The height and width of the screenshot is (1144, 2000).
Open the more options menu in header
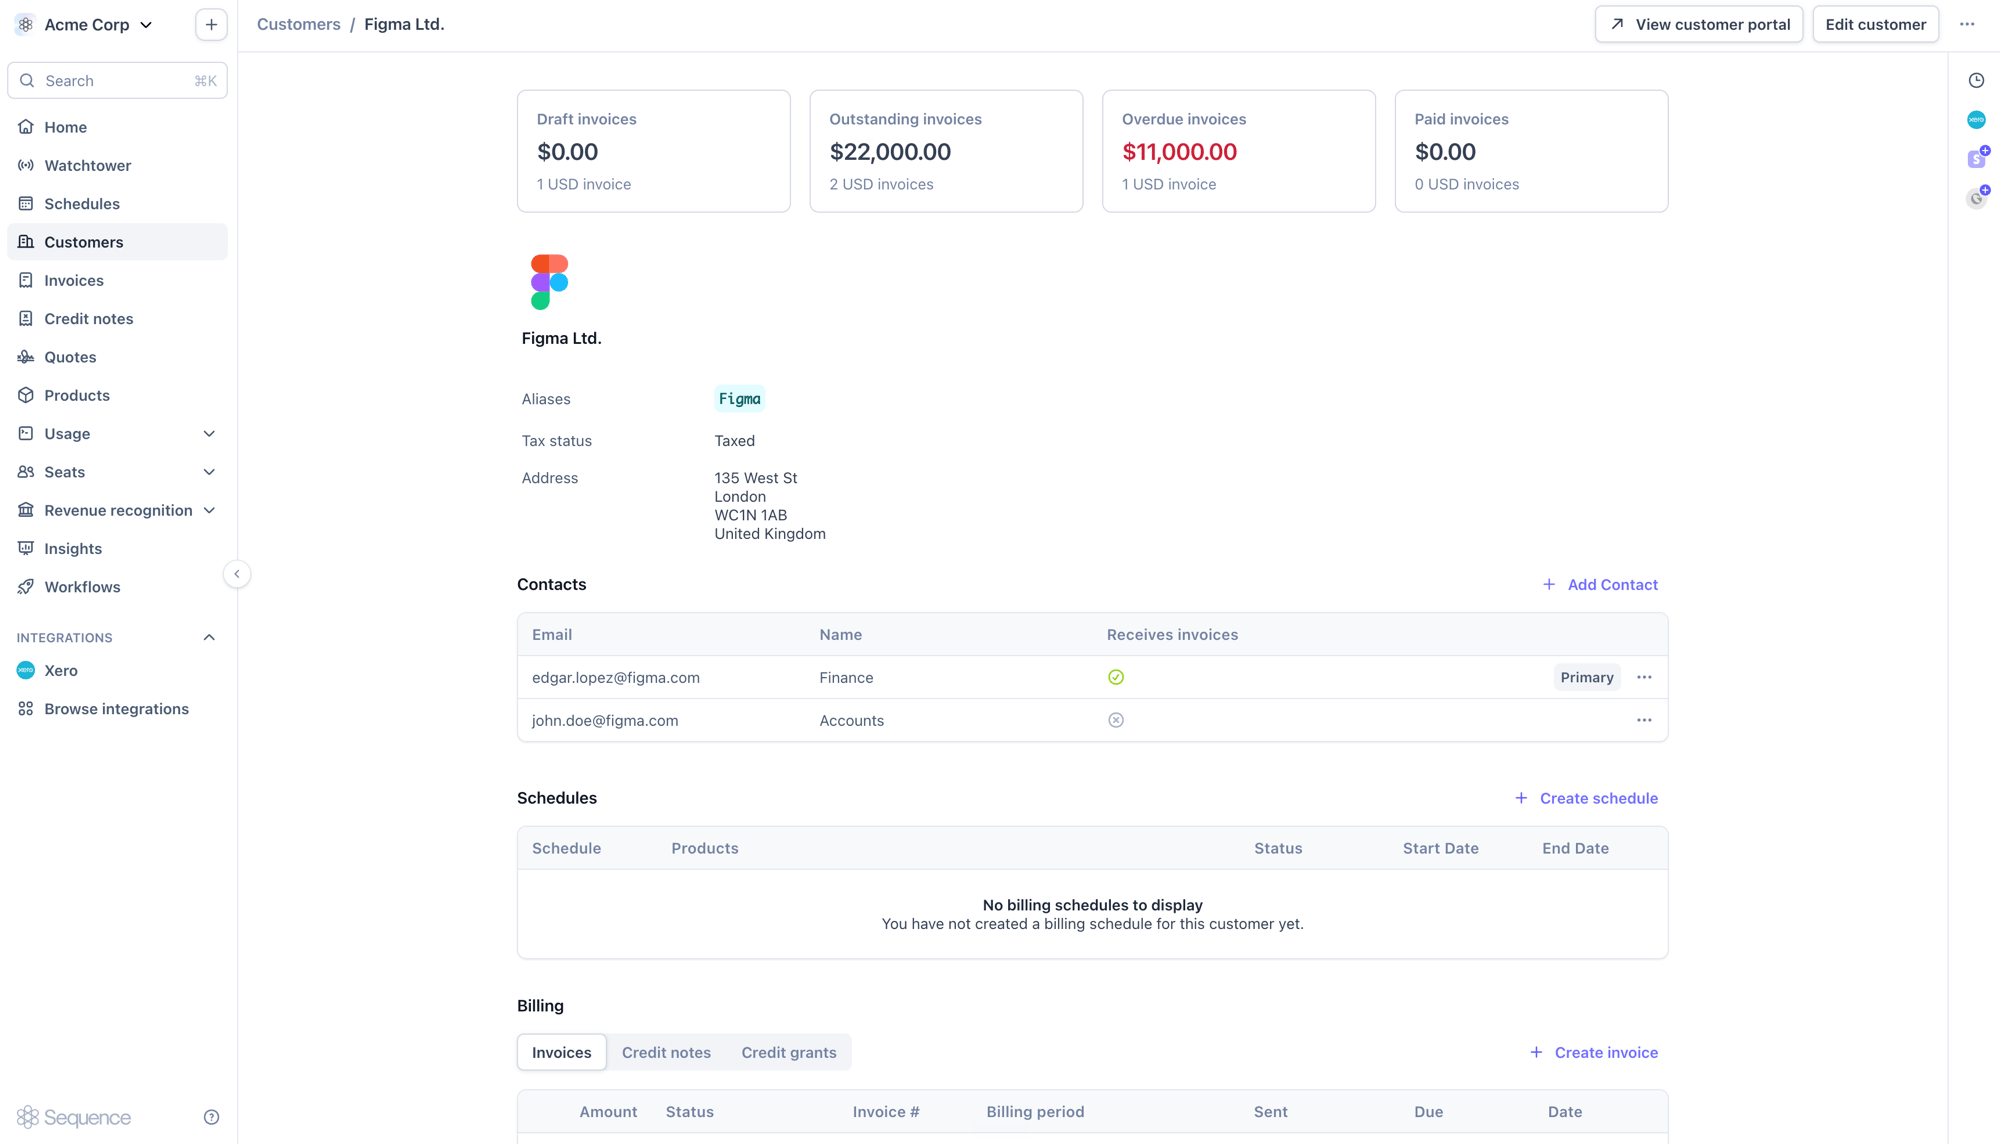[x=1967, y=24]
